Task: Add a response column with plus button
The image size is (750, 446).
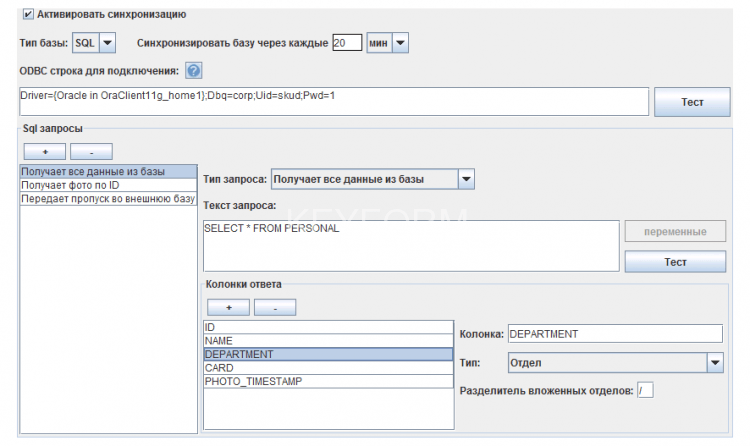Action: click(227, 307)
